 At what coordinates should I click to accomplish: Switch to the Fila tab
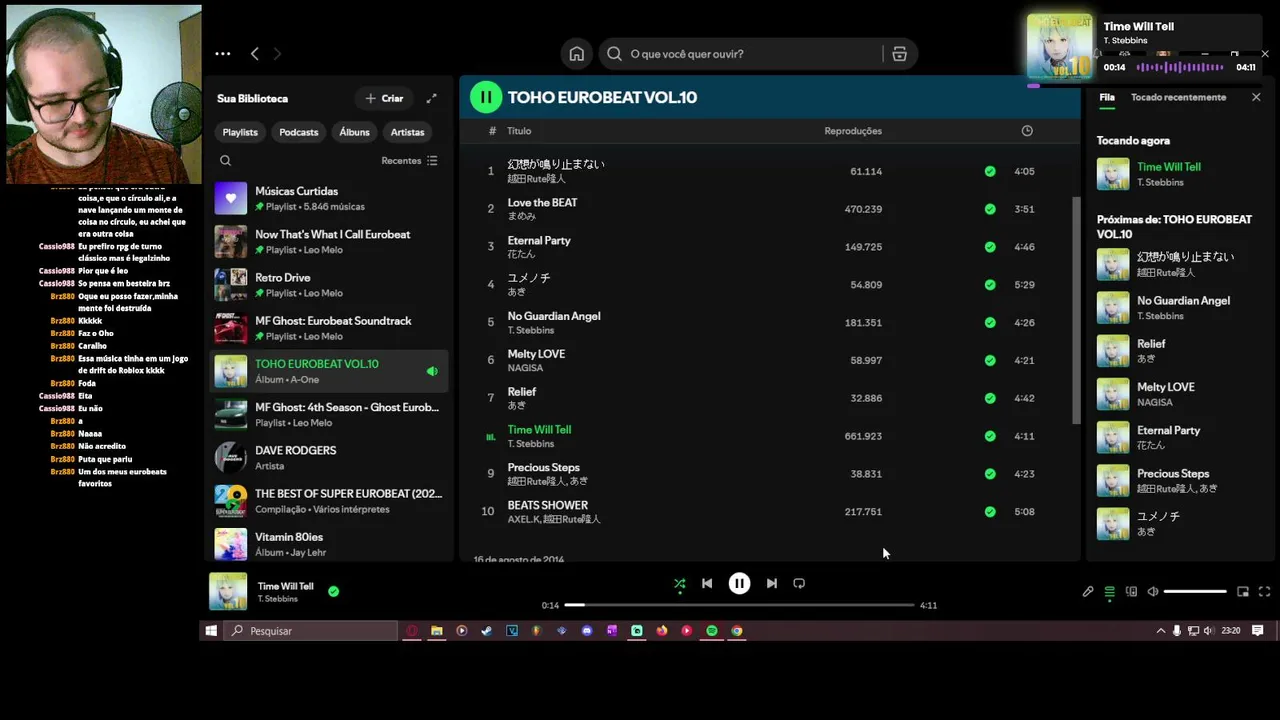tap(1107, 97)
